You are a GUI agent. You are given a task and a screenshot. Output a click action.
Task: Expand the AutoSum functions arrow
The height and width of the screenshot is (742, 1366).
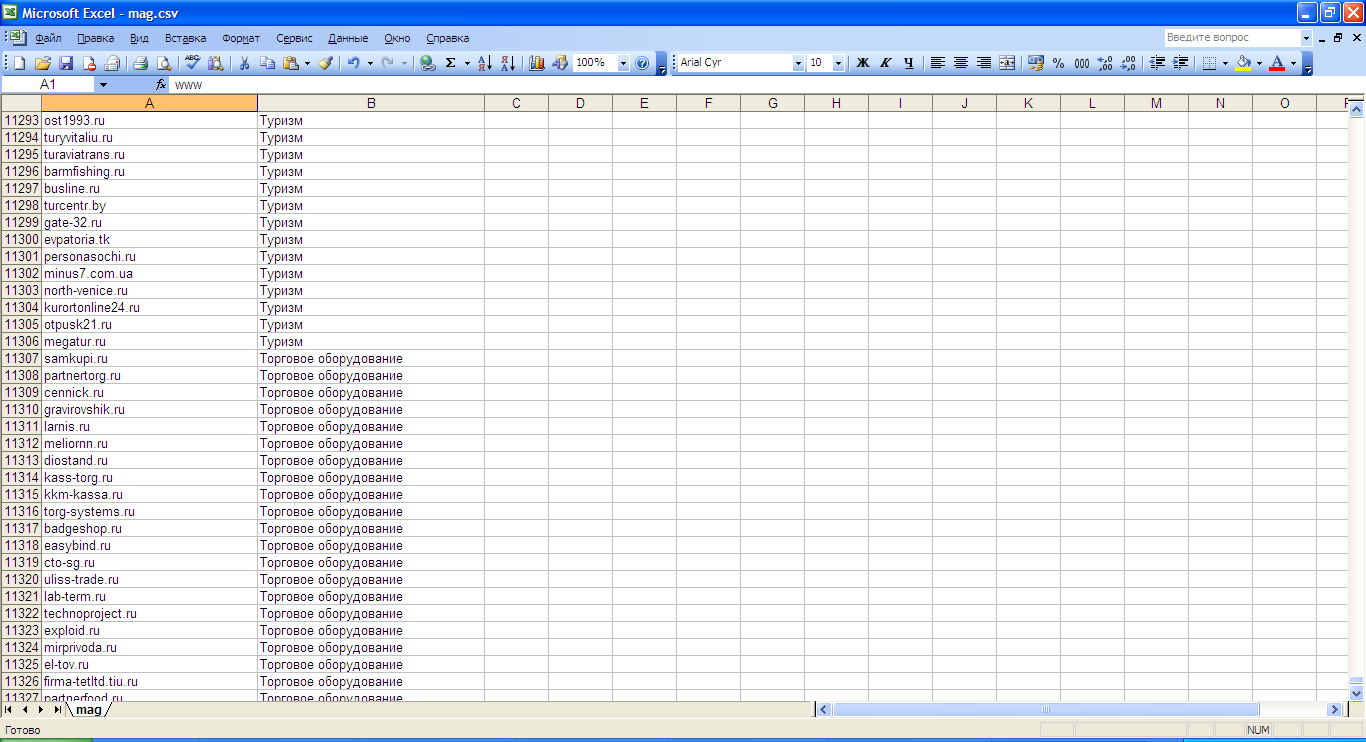[467, 63]
